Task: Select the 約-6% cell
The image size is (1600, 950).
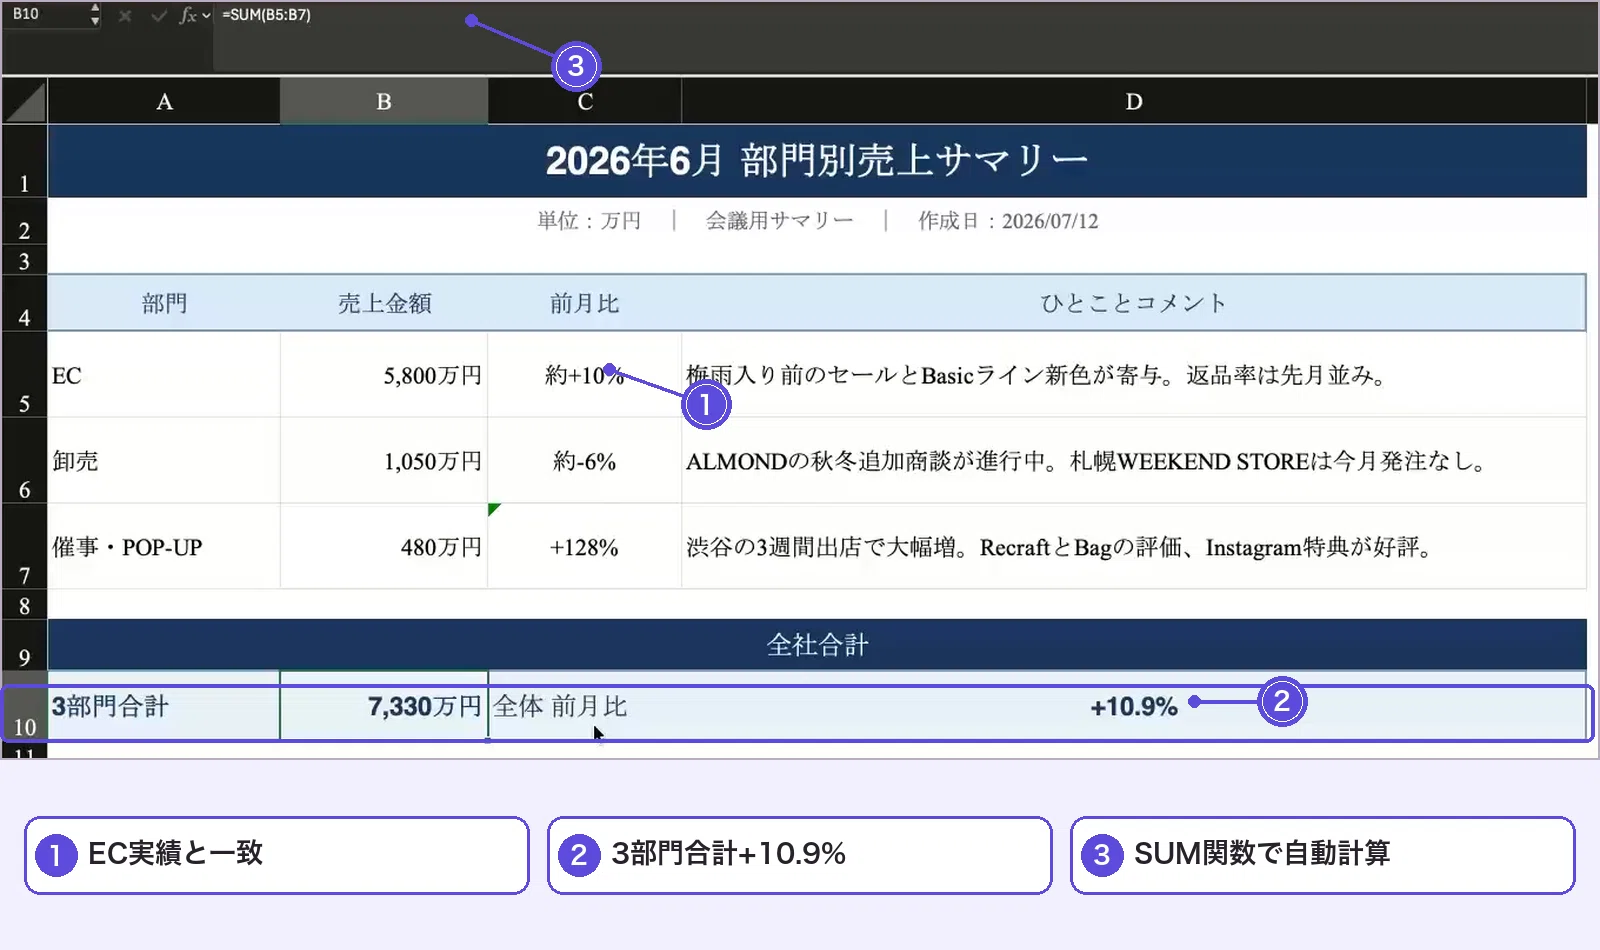Action: tap(585, 461)
